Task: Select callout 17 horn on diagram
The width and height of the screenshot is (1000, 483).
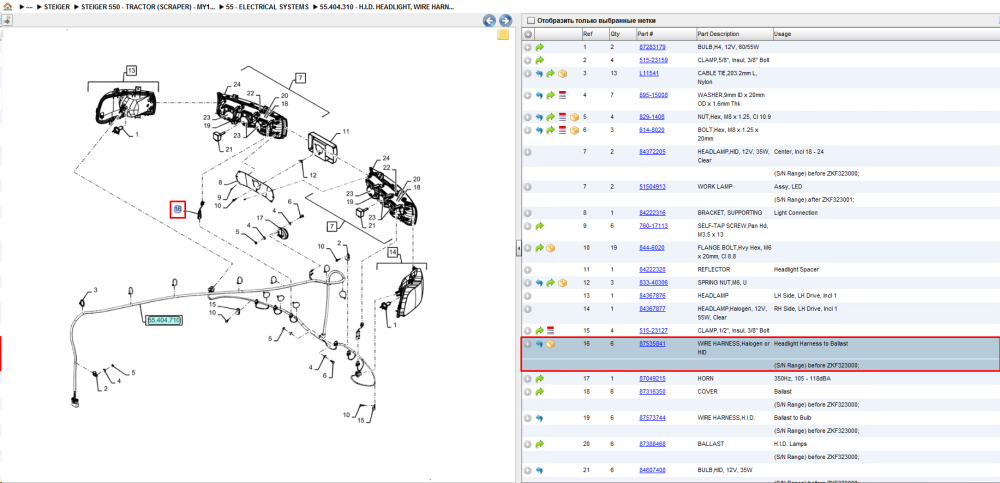Action: tap(260, 218)
